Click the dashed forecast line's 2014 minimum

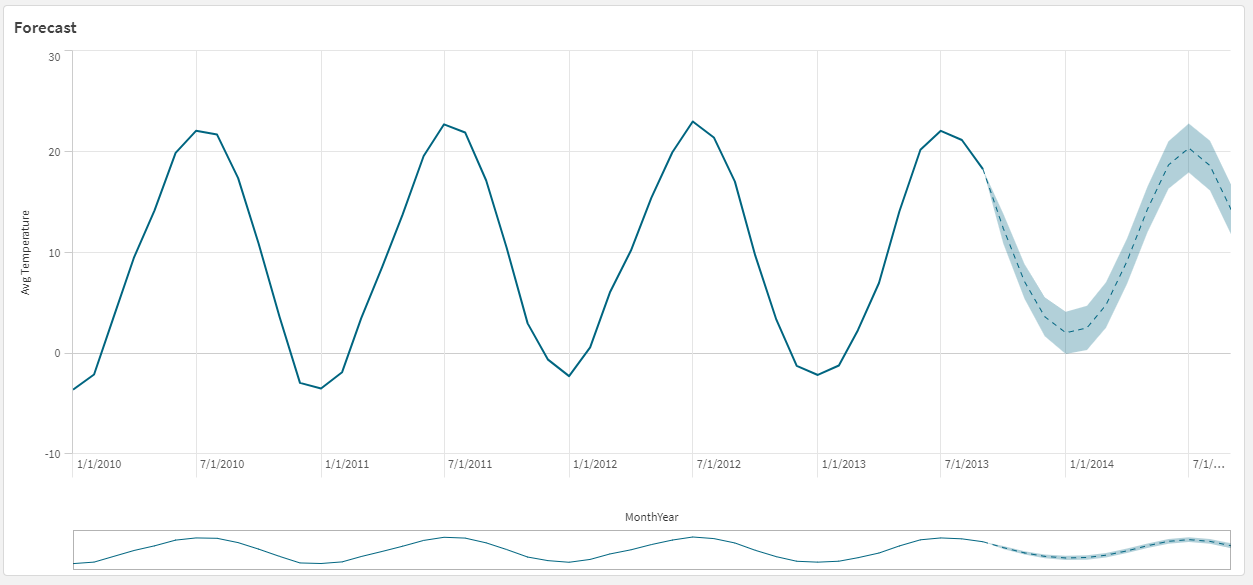pyautogui.click(x=1066, y=332)
